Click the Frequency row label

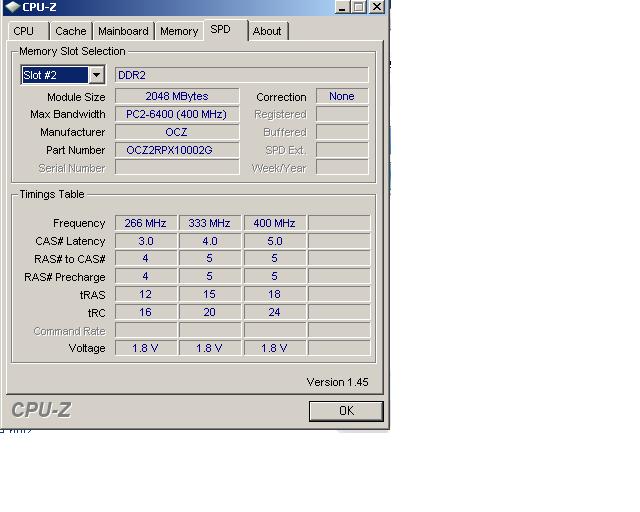click(79, 223)
